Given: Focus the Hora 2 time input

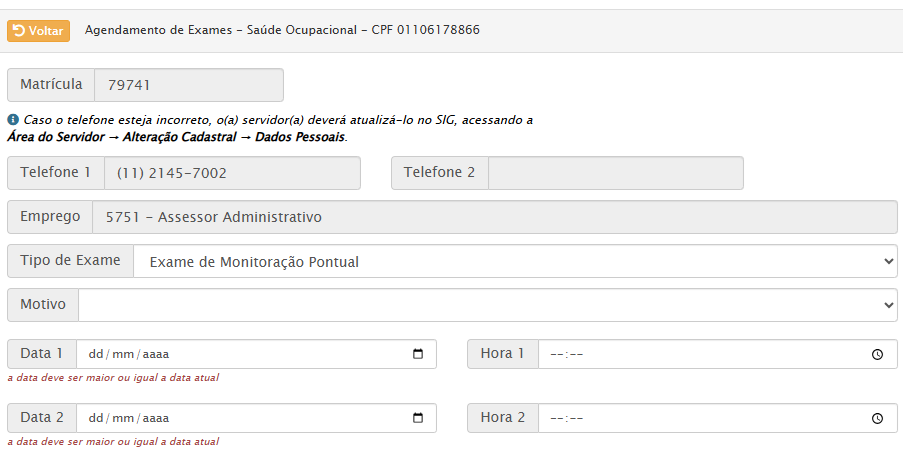Looking at the screenshot, I should pos(700,418).
